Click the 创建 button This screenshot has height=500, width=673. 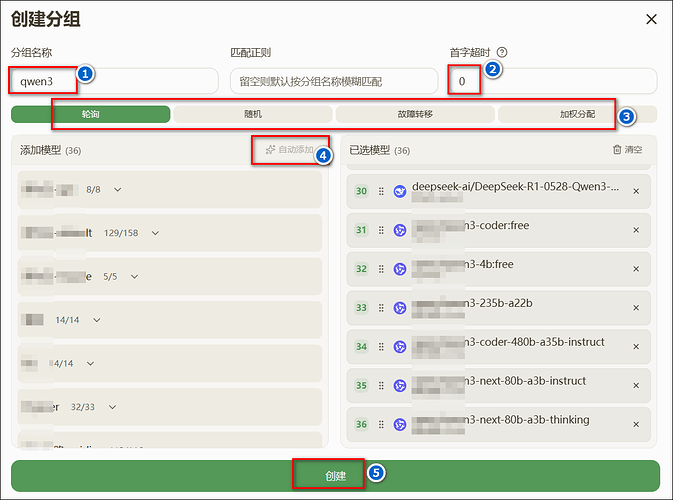(335, 476)
